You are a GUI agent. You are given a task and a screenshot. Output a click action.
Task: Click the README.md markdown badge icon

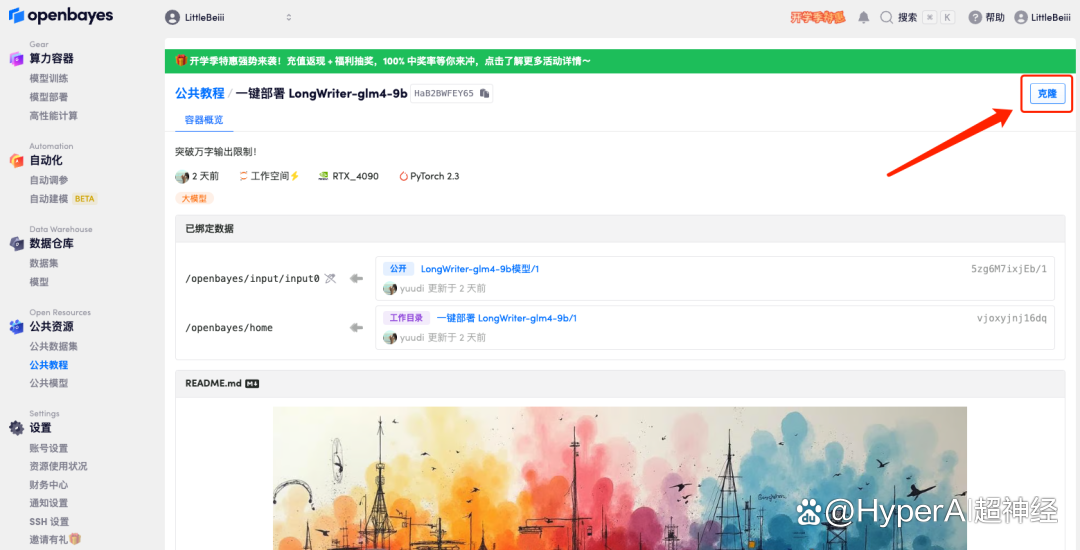click(252, 383)
